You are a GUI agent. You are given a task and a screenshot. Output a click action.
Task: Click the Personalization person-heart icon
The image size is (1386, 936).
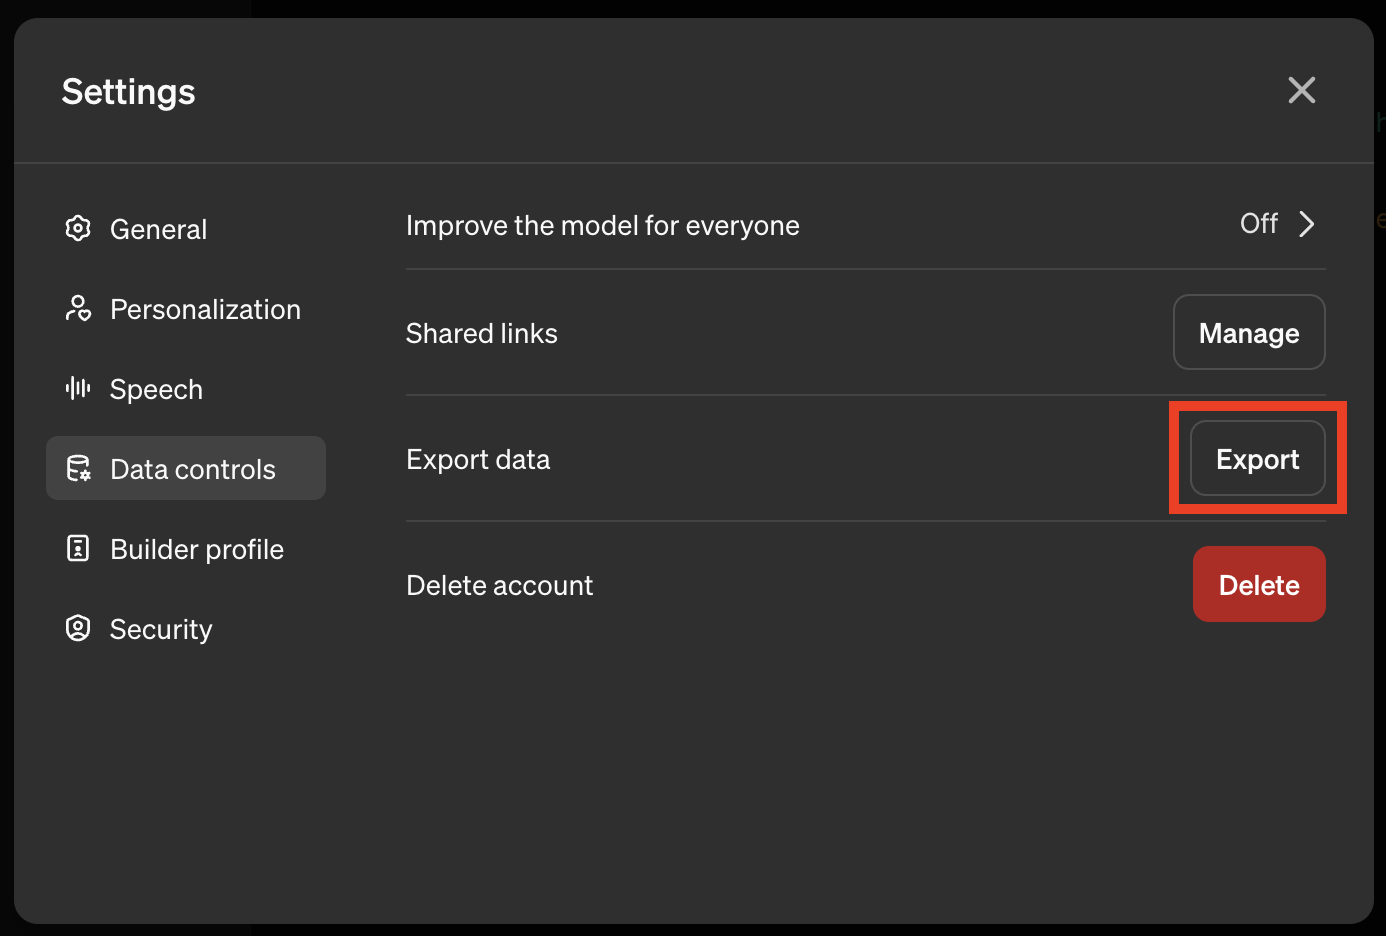[x=78, y=308]
